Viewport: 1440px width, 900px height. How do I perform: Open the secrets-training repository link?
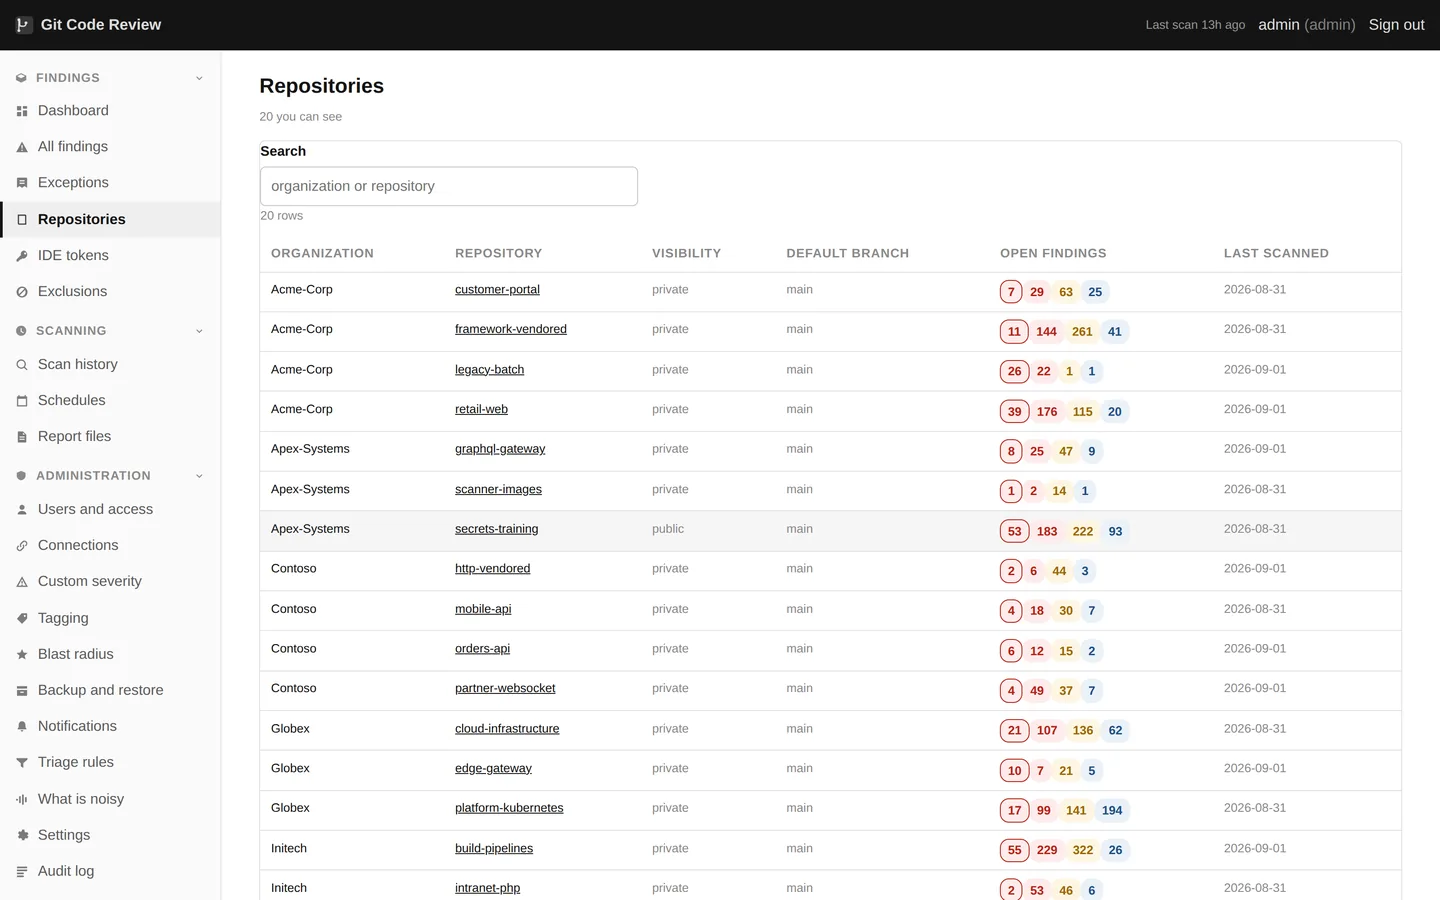coord(496,529)
